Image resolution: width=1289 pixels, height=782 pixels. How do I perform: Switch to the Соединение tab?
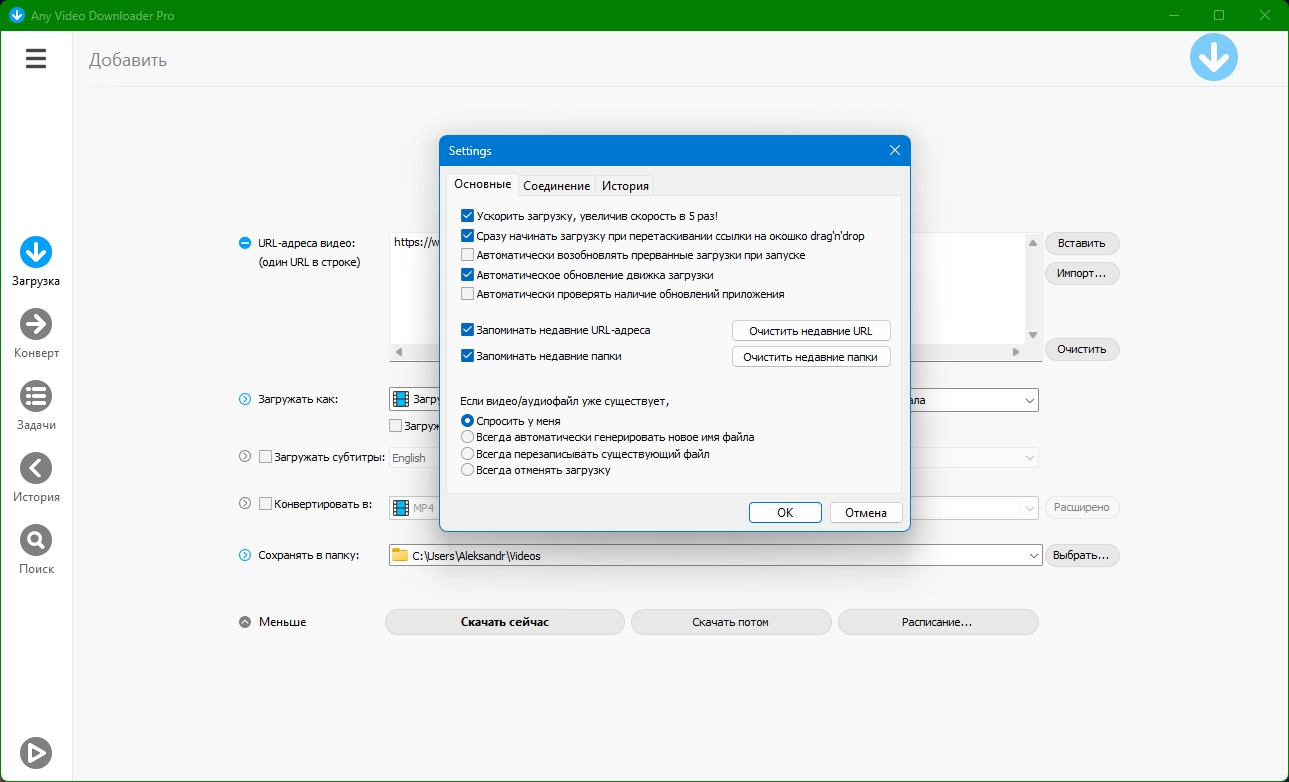[557, 185]
